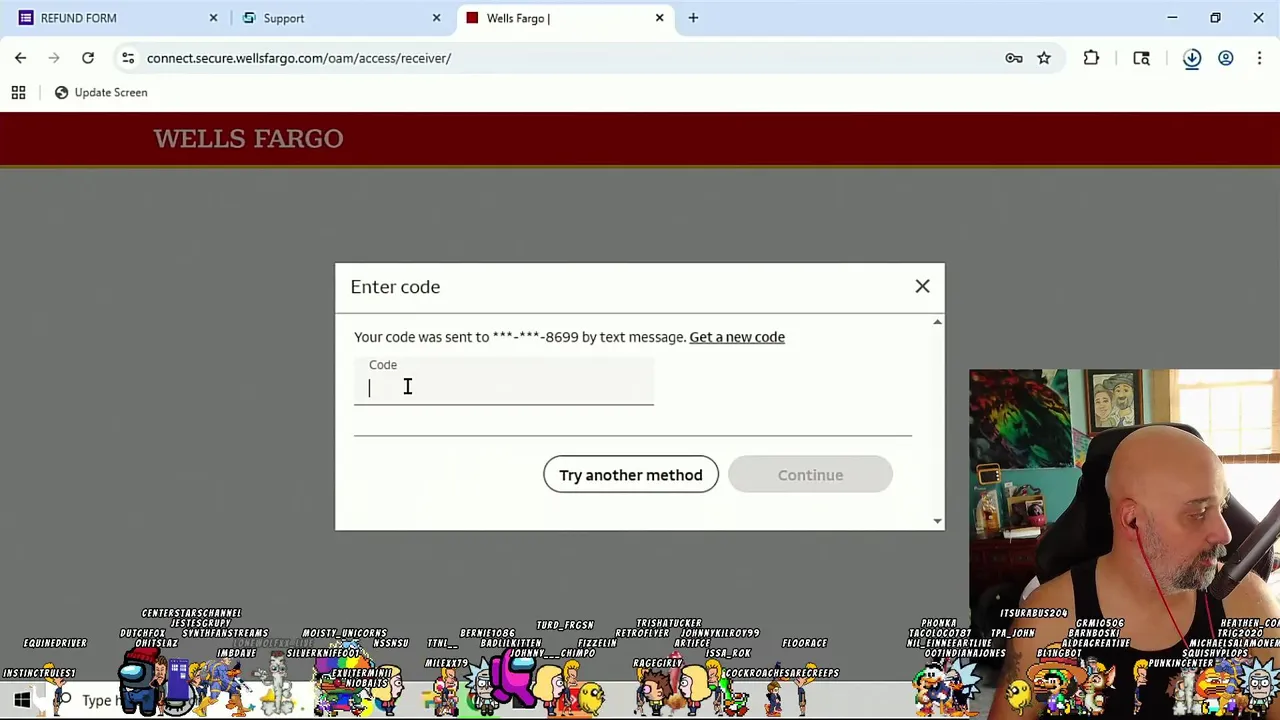Image resolution: width=1280 pixels, height=720 pixels.
Task: Click the dialog scrollbar up arrow
Action: [x=937, y=322]
